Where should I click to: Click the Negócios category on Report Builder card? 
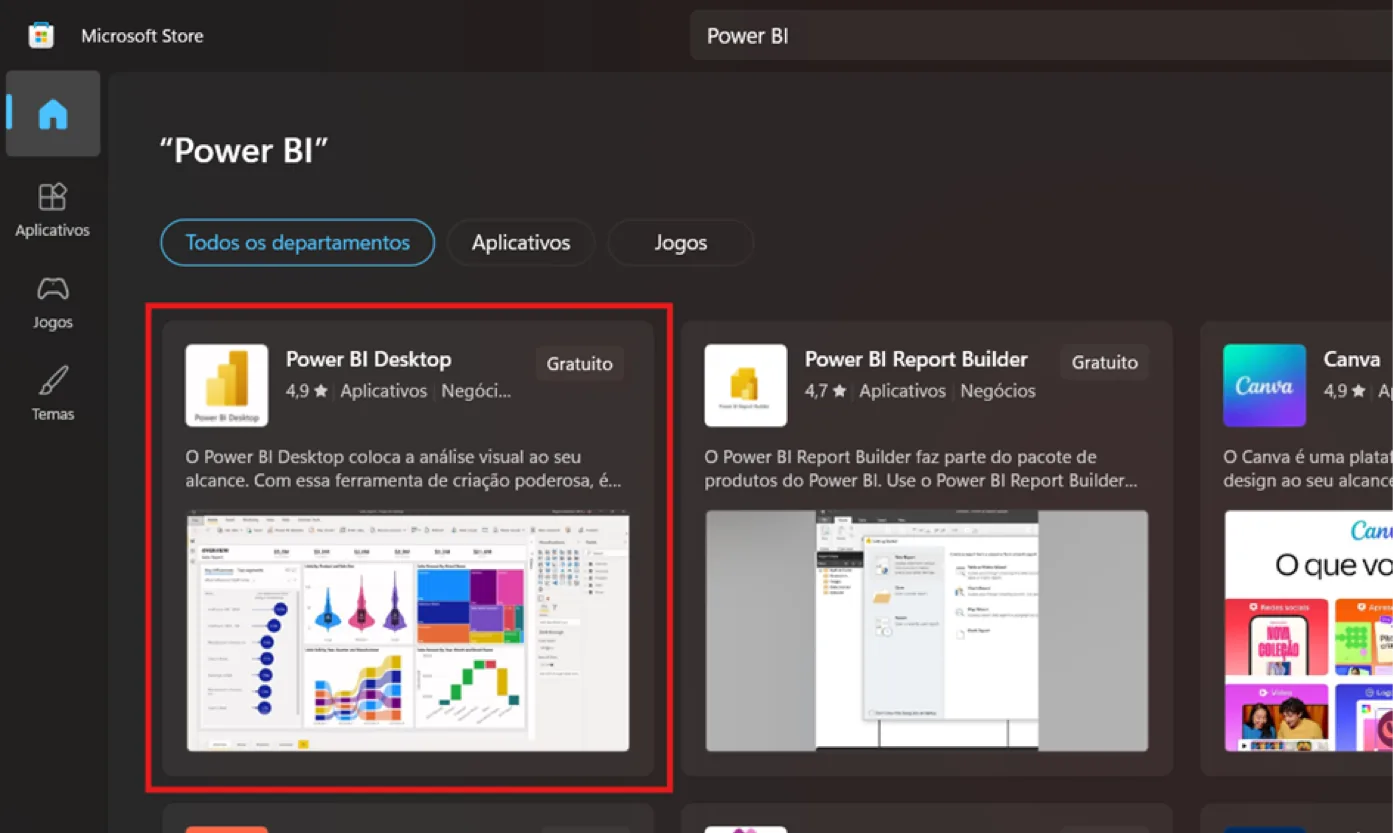point(998,392)
